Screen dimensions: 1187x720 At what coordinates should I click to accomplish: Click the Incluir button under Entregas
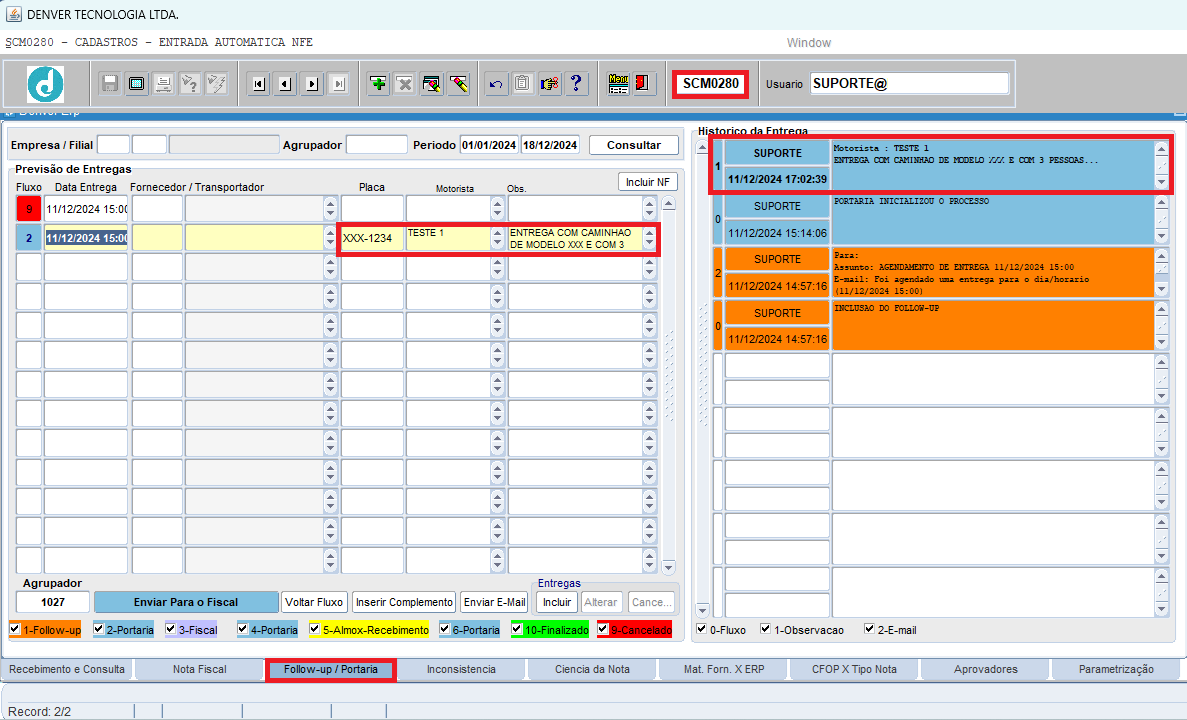(x=557, y=602)
